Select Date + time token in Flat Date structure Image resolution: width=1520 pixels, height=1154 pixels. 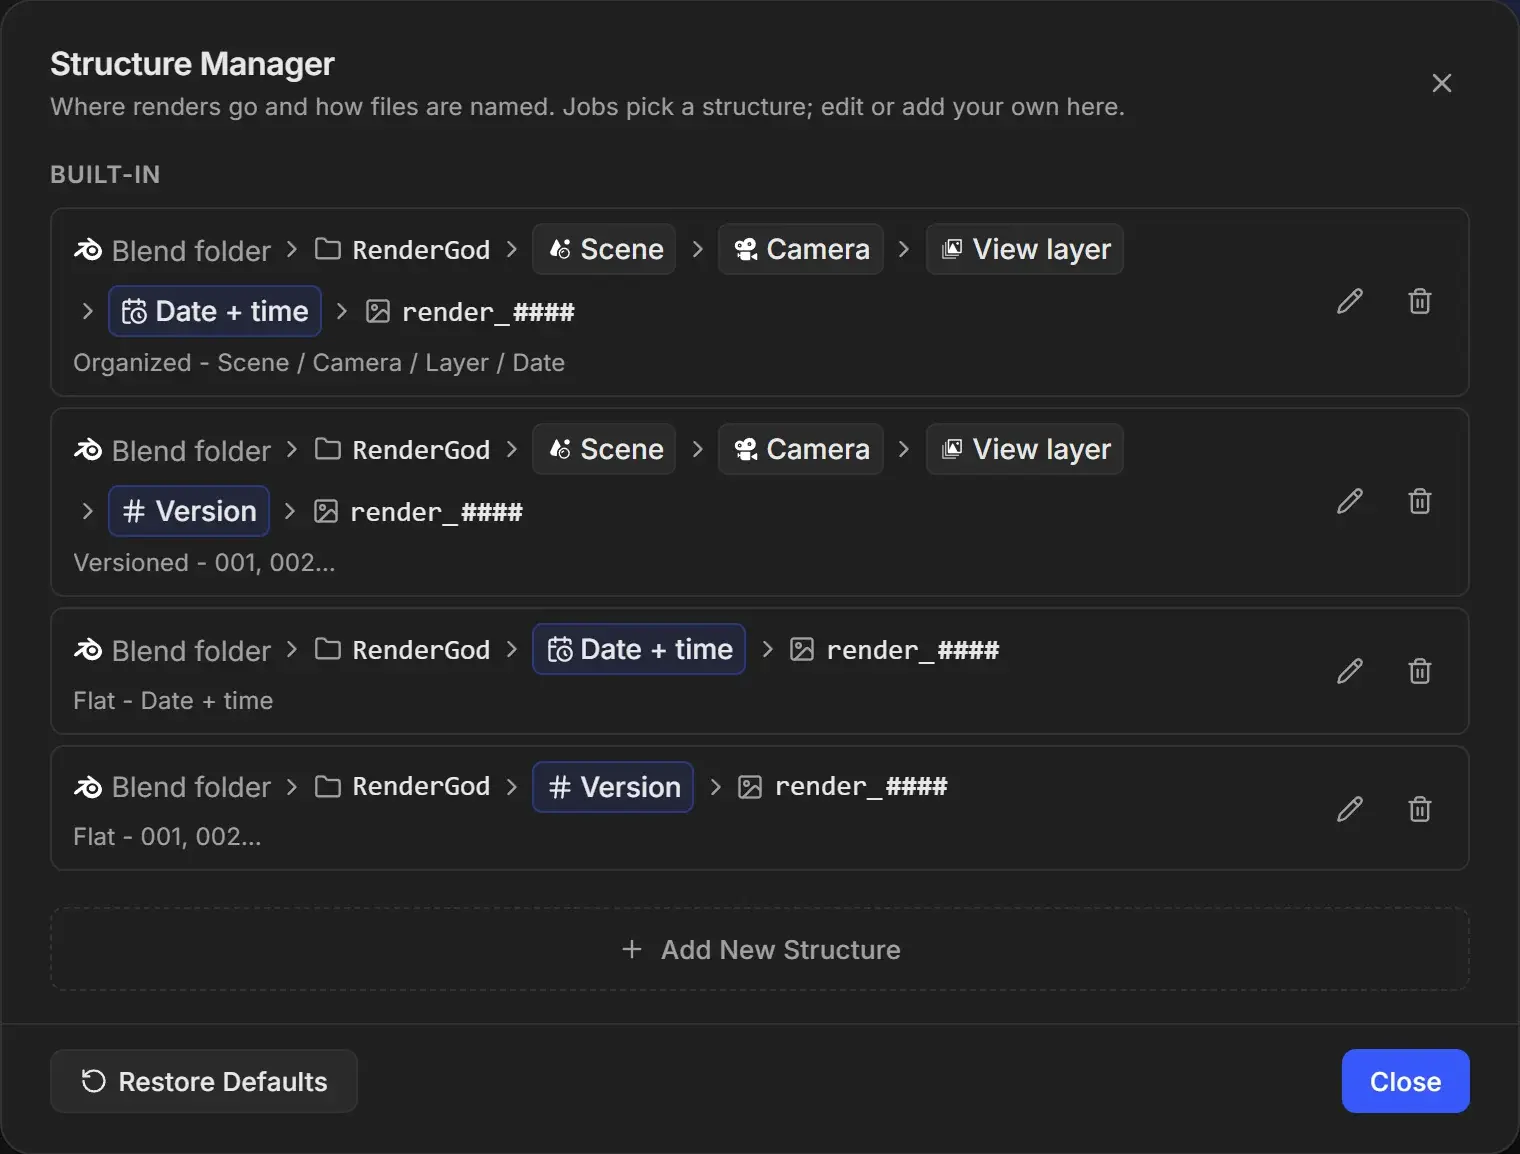tap(639, 649)
